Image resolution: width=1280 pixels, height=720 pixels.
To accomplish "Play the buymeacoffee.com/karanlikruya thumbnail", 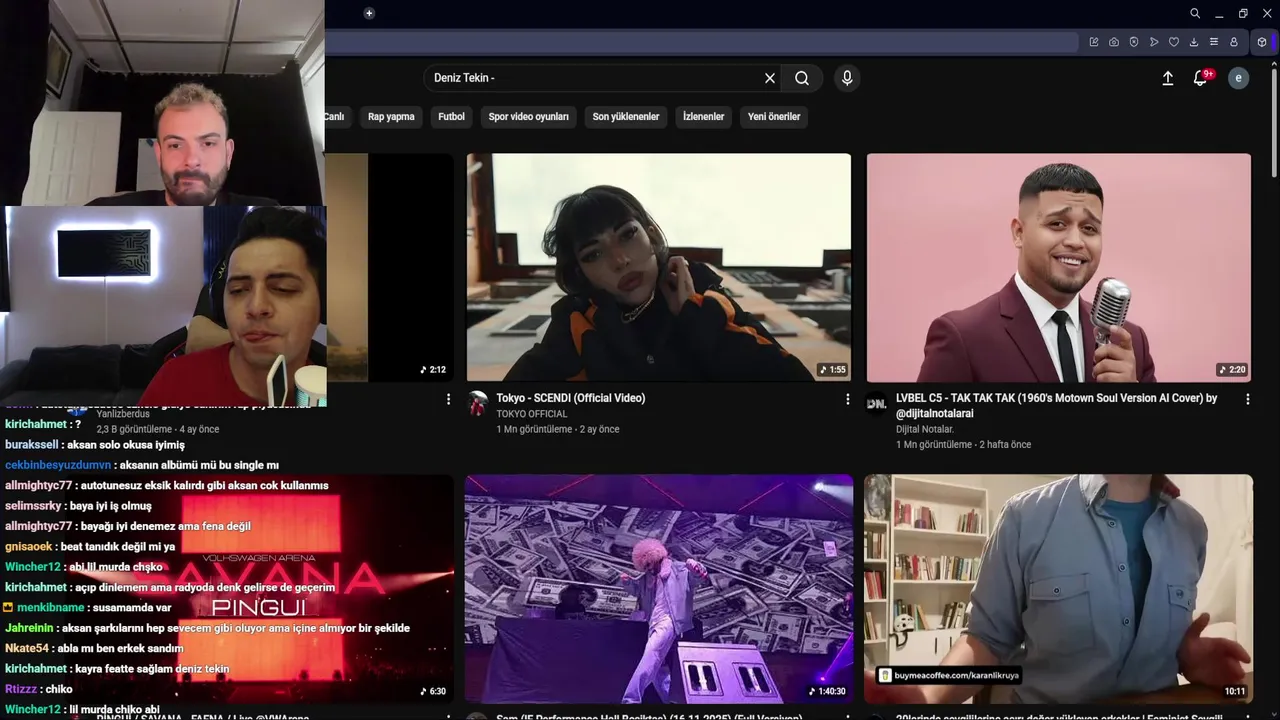I will coord(1058,588).
